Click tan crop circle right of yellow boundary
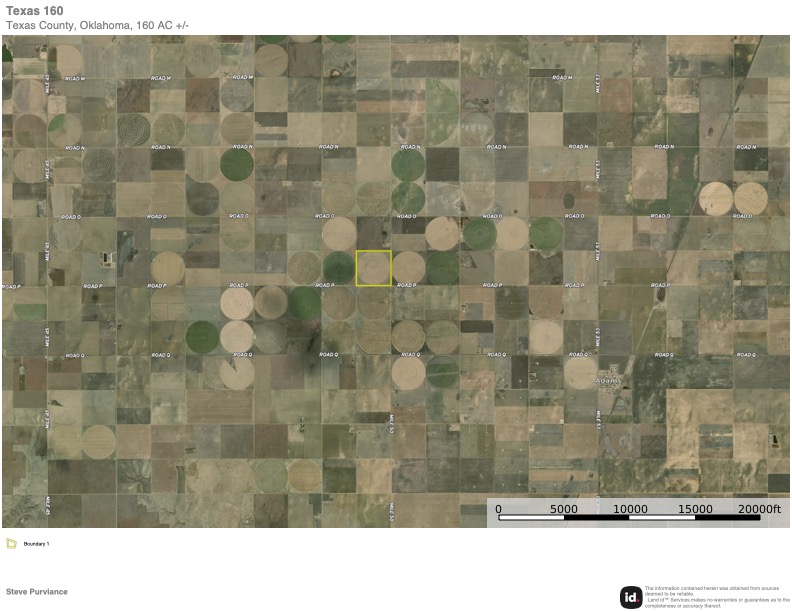The width and height of the screenshot is (792, 612). [x=408, y=268]
